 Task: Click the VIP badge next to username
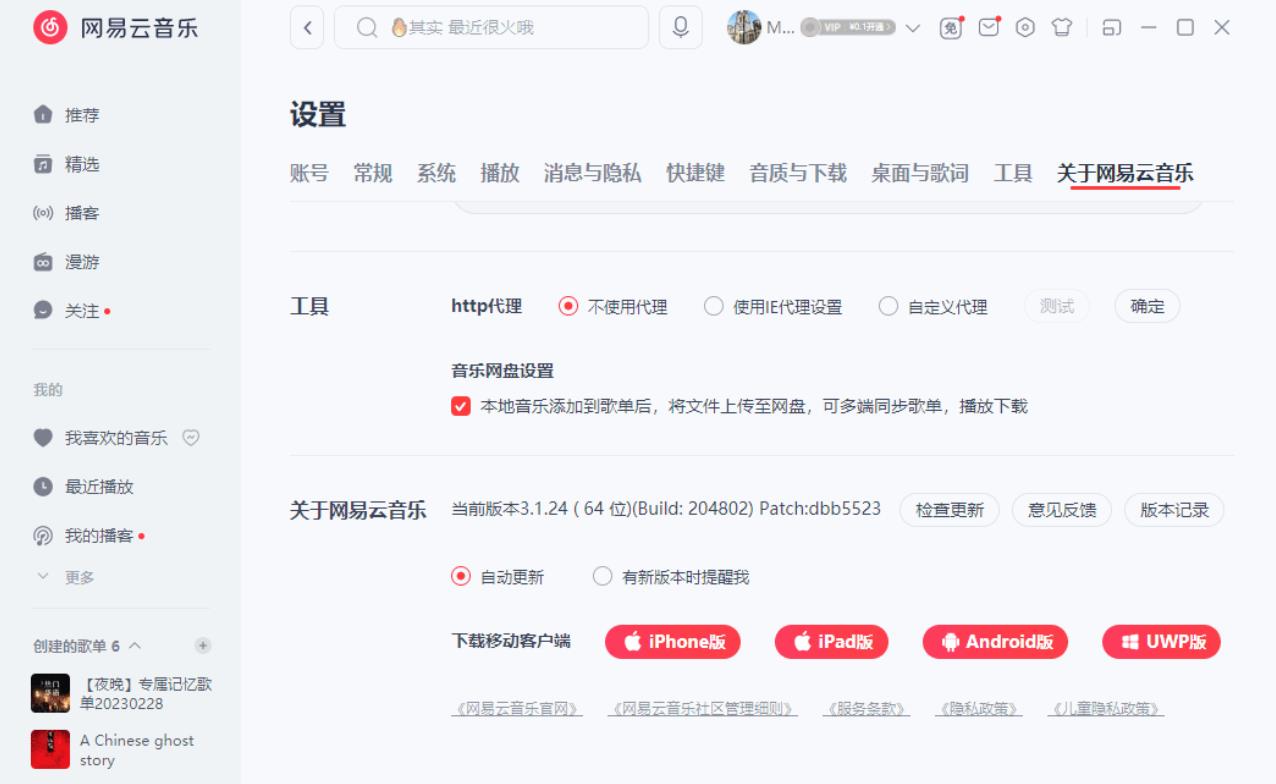pyautogui.click(x=848, y=28)
